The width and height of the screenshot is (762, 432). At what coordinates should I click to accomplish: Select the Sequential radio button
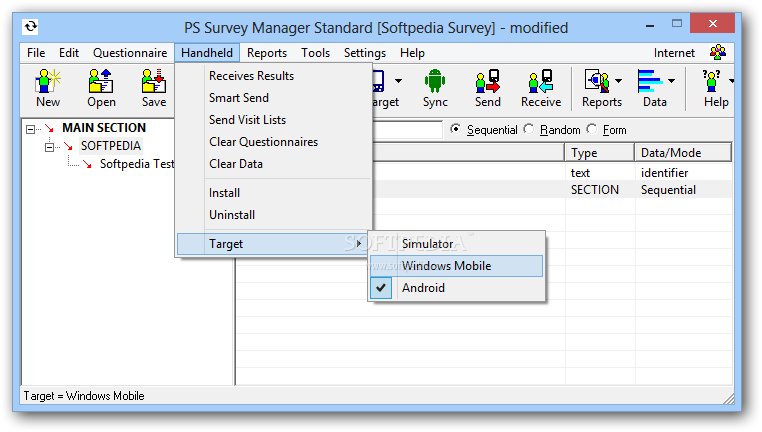point(455,129)
